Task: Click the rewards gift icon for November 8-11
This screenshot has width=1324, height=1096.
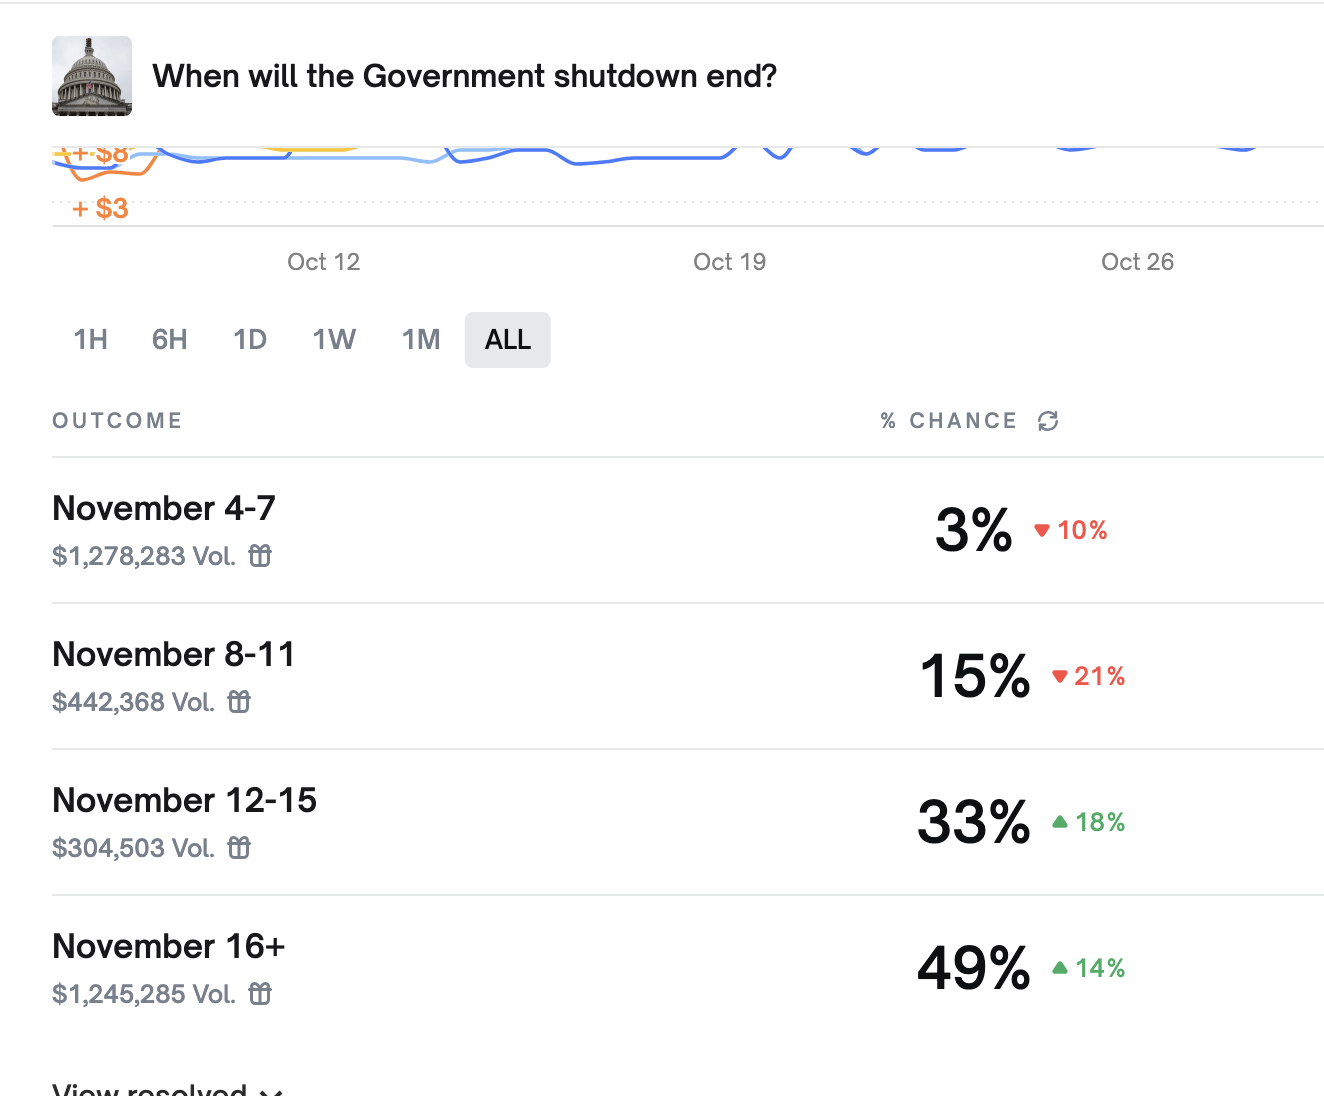Action: click(239, 702)
